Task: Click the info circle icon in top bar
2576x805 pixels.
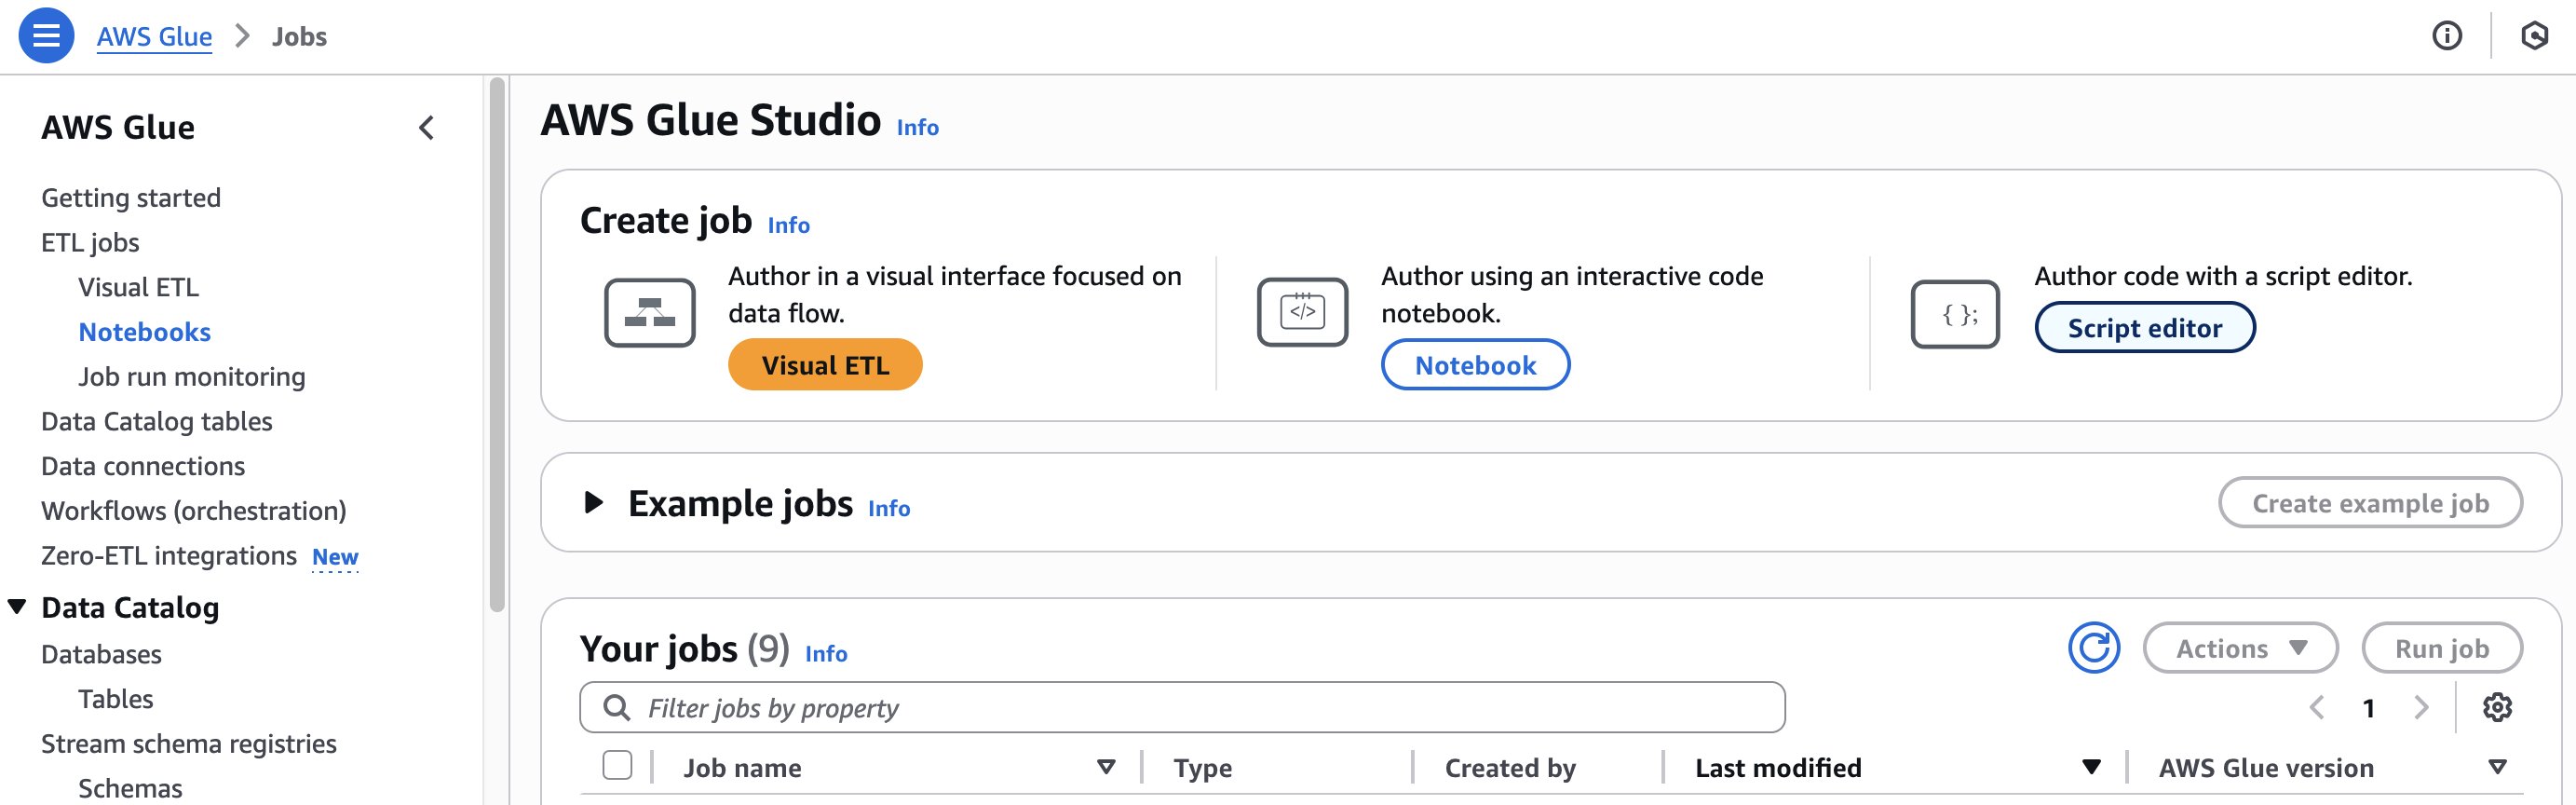Action: (x=2446, y=36)
